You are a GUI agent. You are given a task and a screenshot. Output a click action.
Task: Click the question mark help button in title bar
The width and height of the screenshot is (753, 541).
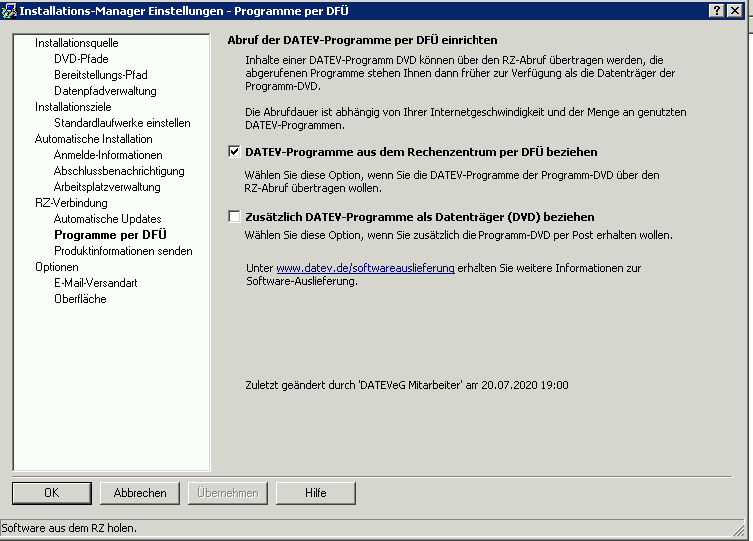(x=717, y=11)
